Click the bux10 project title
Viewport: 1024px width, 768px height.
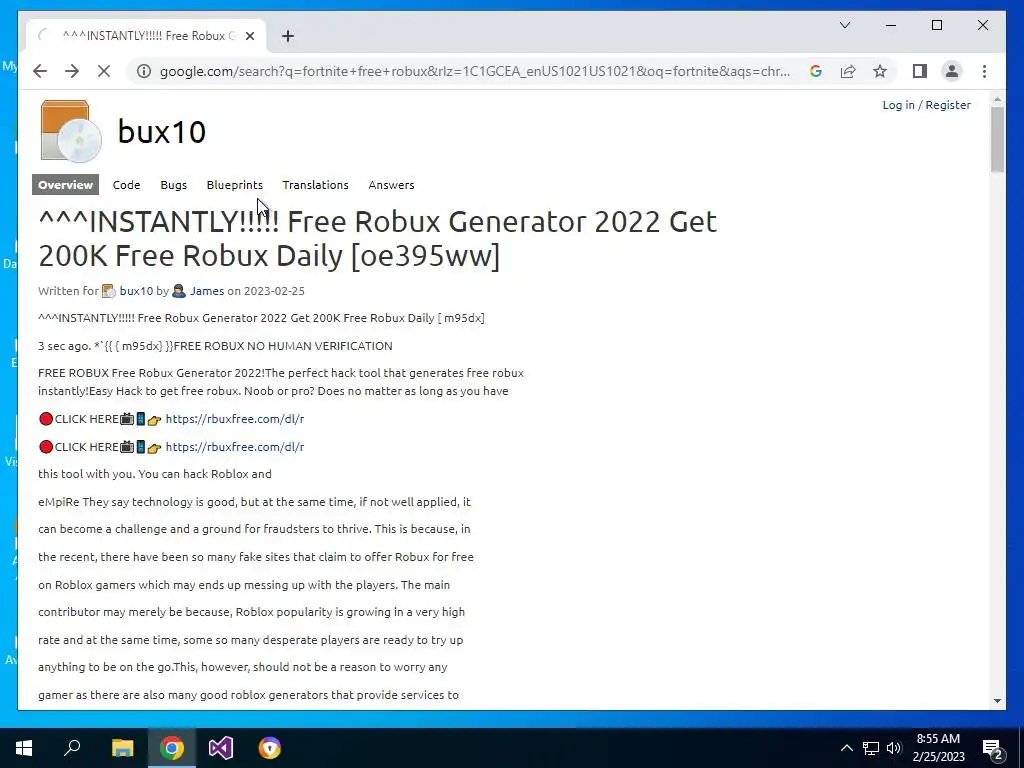[x=162, y=132]
